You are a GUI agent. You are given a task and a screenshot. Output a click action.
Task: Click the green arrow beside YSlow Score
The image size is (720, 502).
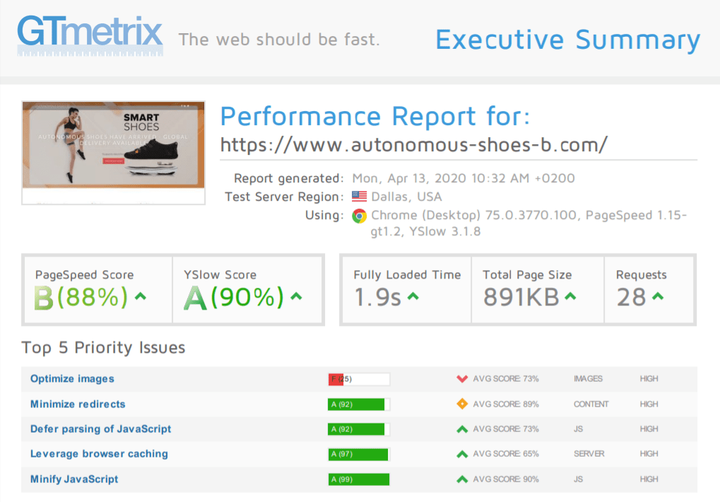pos(297,296)
